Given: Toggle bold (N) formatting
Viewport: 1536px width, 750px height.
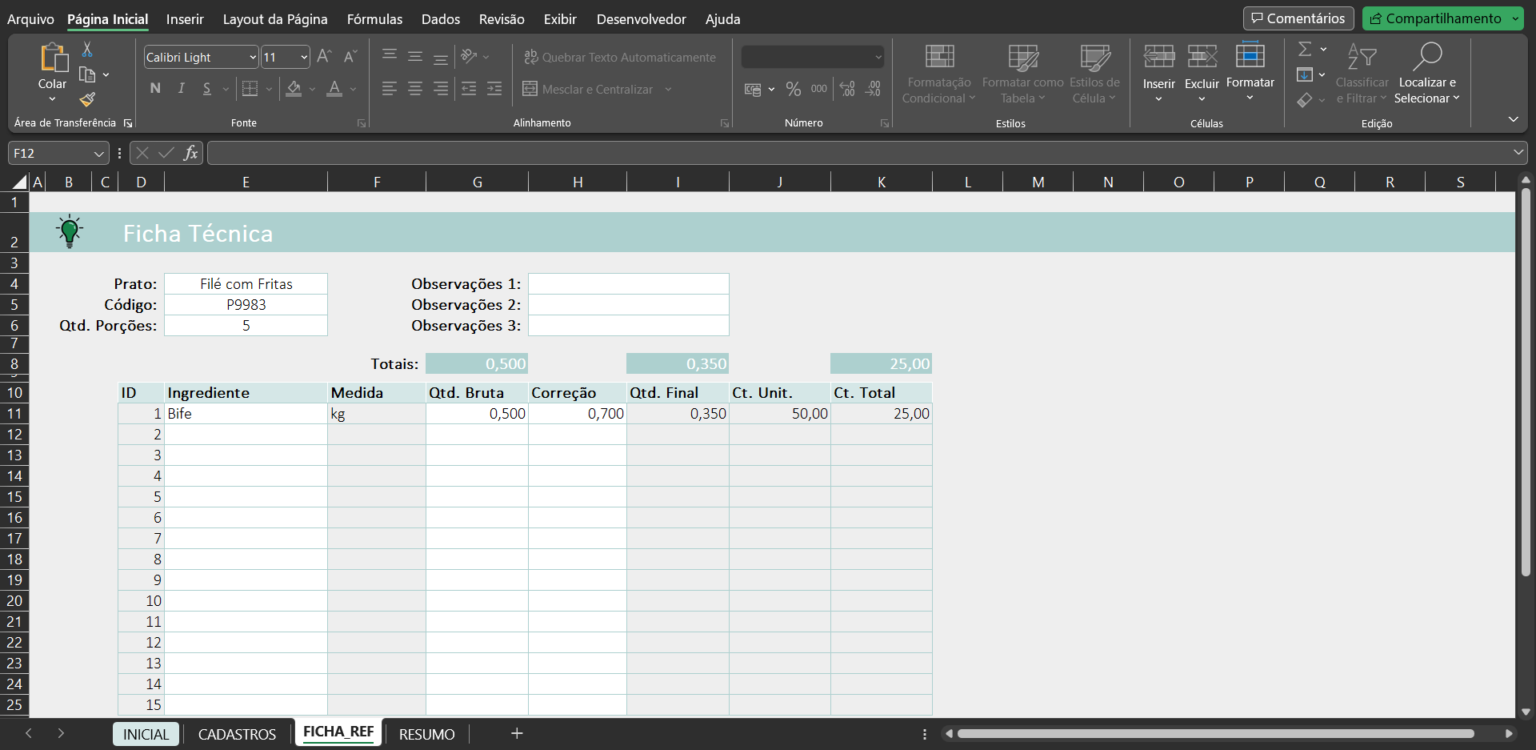Looking at the screenshot, I should 155,89.
